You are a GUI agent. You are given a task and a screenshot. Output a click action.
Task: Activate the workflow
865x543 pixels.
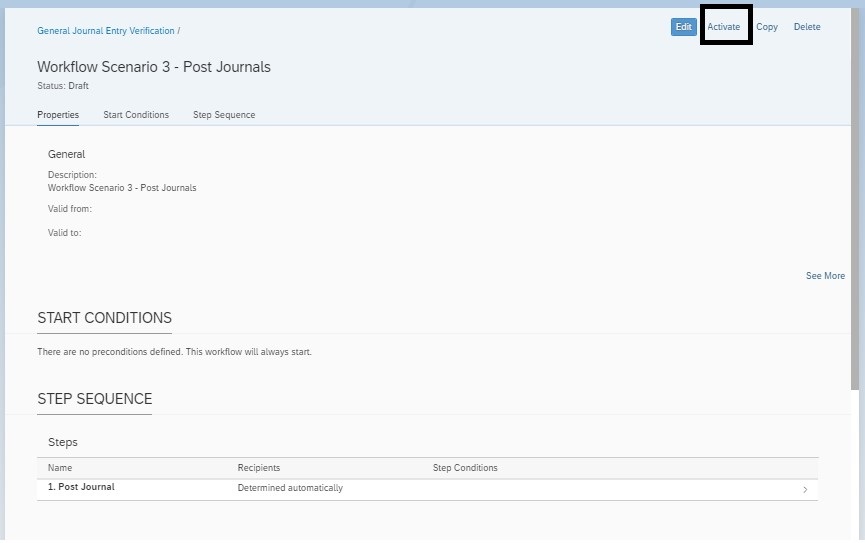[724, 26]
